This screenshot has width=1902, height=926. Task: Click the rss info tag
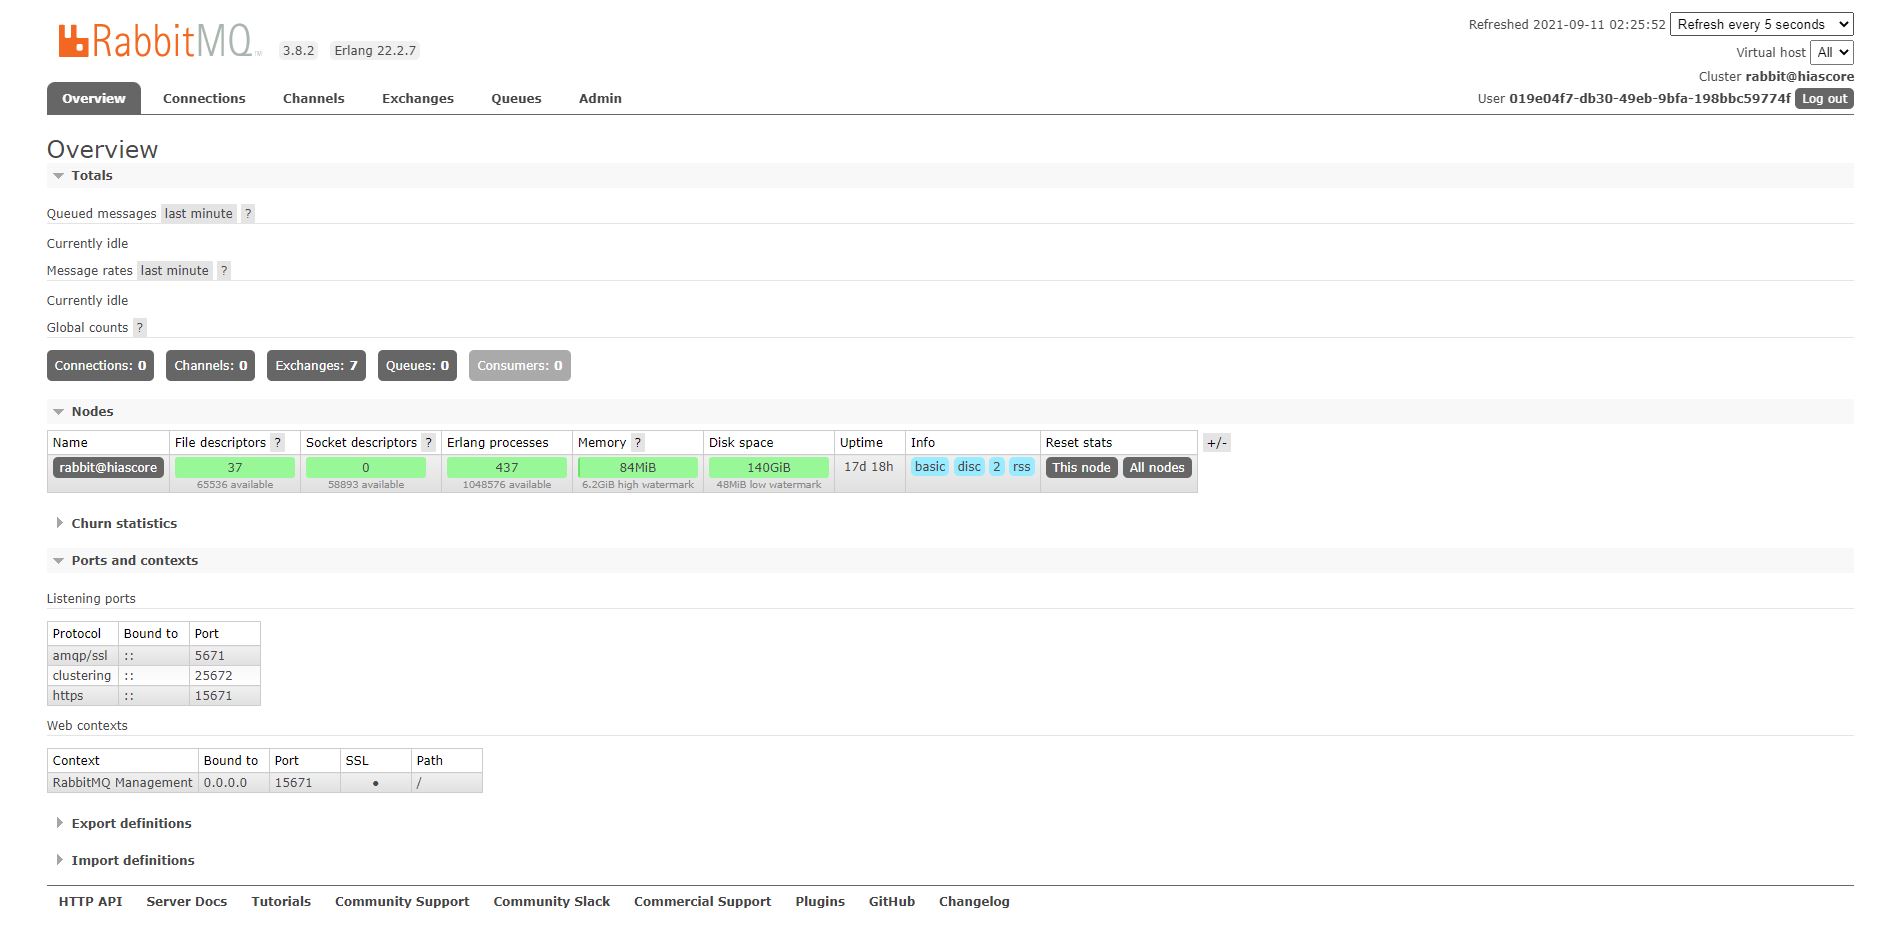pos(1021,467)
